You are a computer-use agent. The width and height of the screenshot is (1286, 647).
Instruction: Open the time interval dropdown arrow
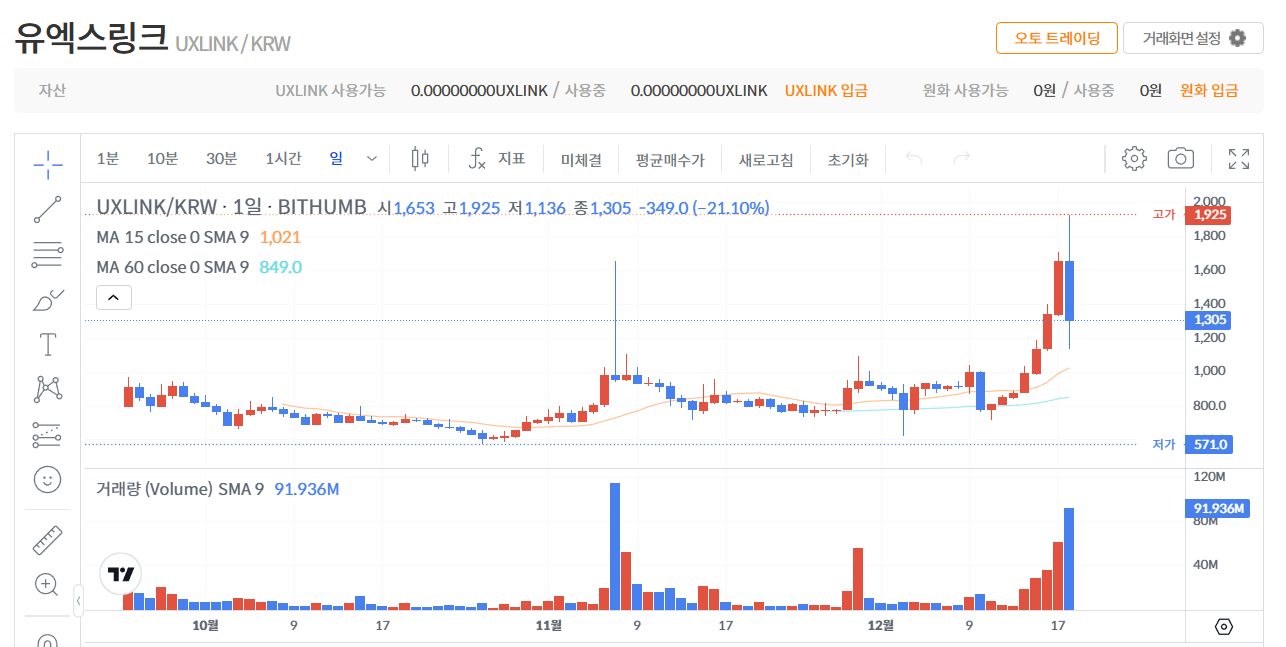372,158
